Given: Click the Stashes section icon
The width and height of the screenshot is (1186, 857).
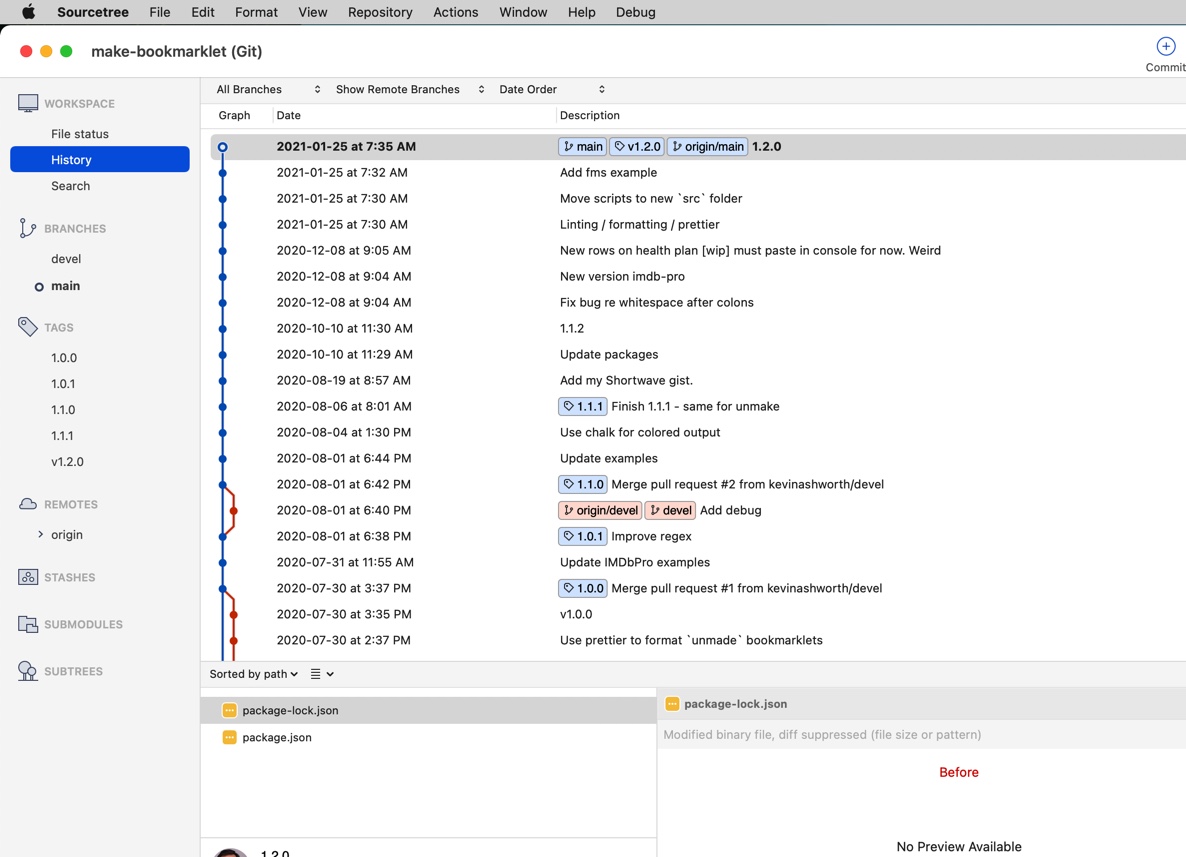Looking at the screenshot, I should tap(26, 576).
